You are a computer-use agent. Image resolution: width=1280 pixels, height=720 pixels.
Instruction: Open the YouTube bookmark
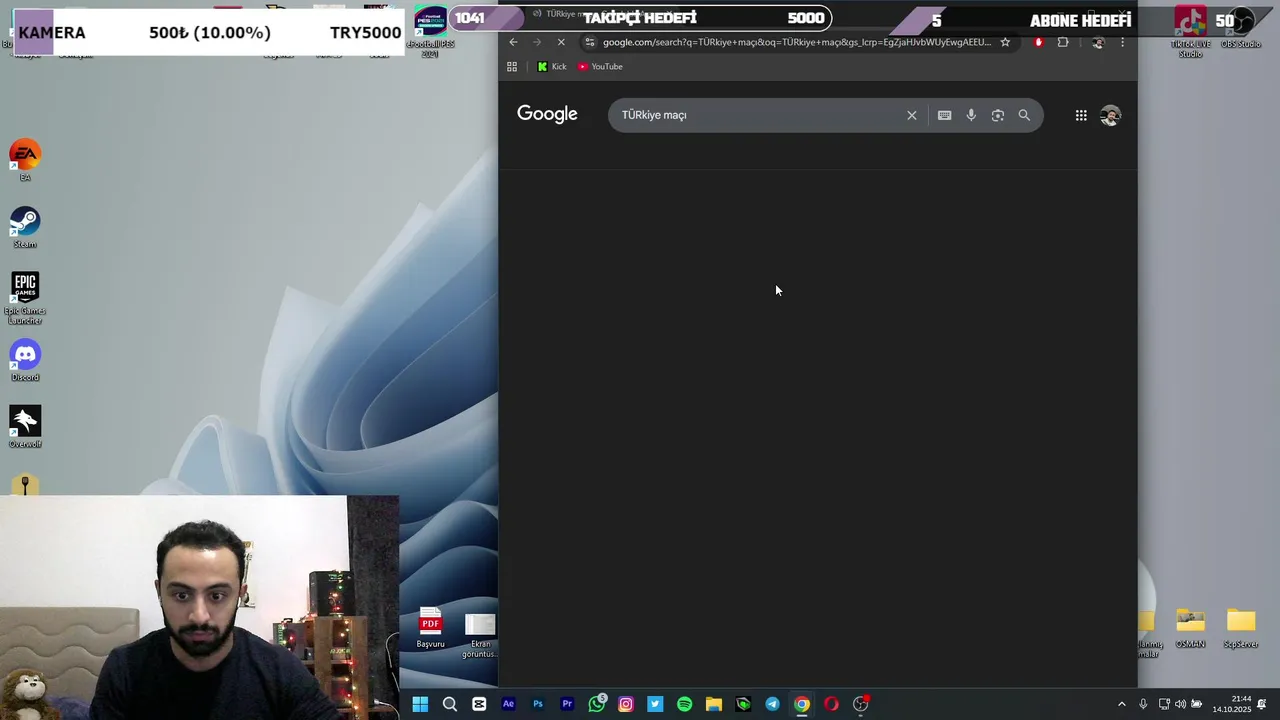600,67
